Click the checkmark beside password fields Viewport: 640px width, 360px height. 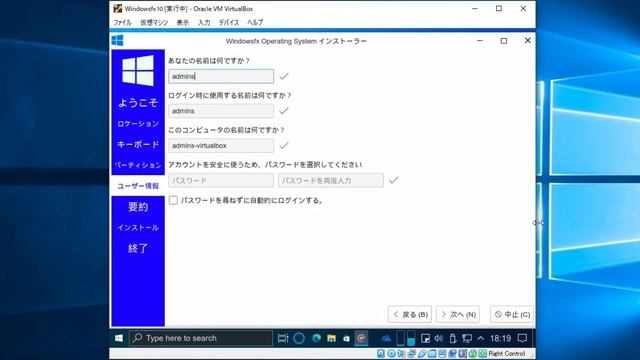tap(393, 180)
